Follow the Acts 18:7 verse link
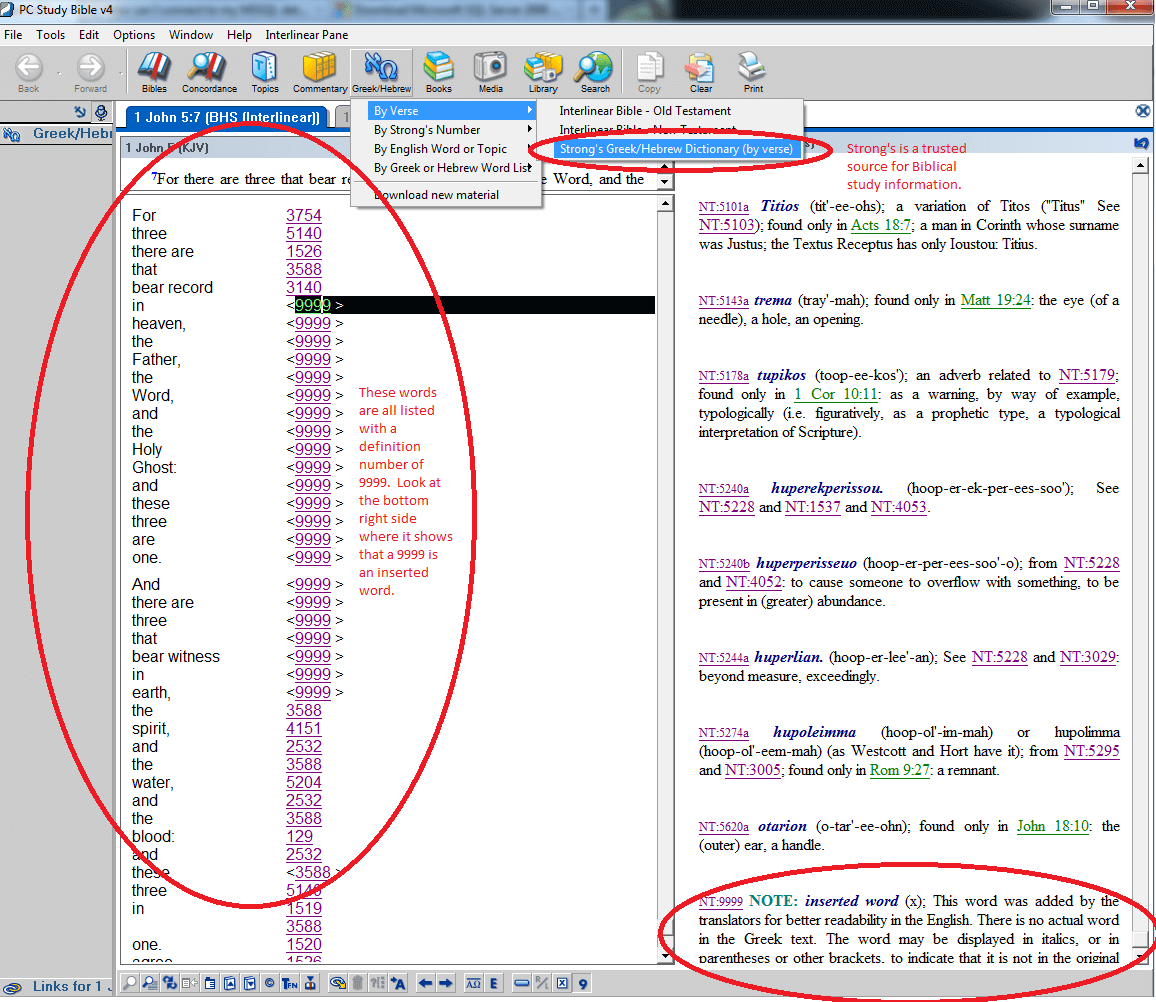Image resolution: width=1156 pixels, height=1002 pixels. (x=881, y=226)
